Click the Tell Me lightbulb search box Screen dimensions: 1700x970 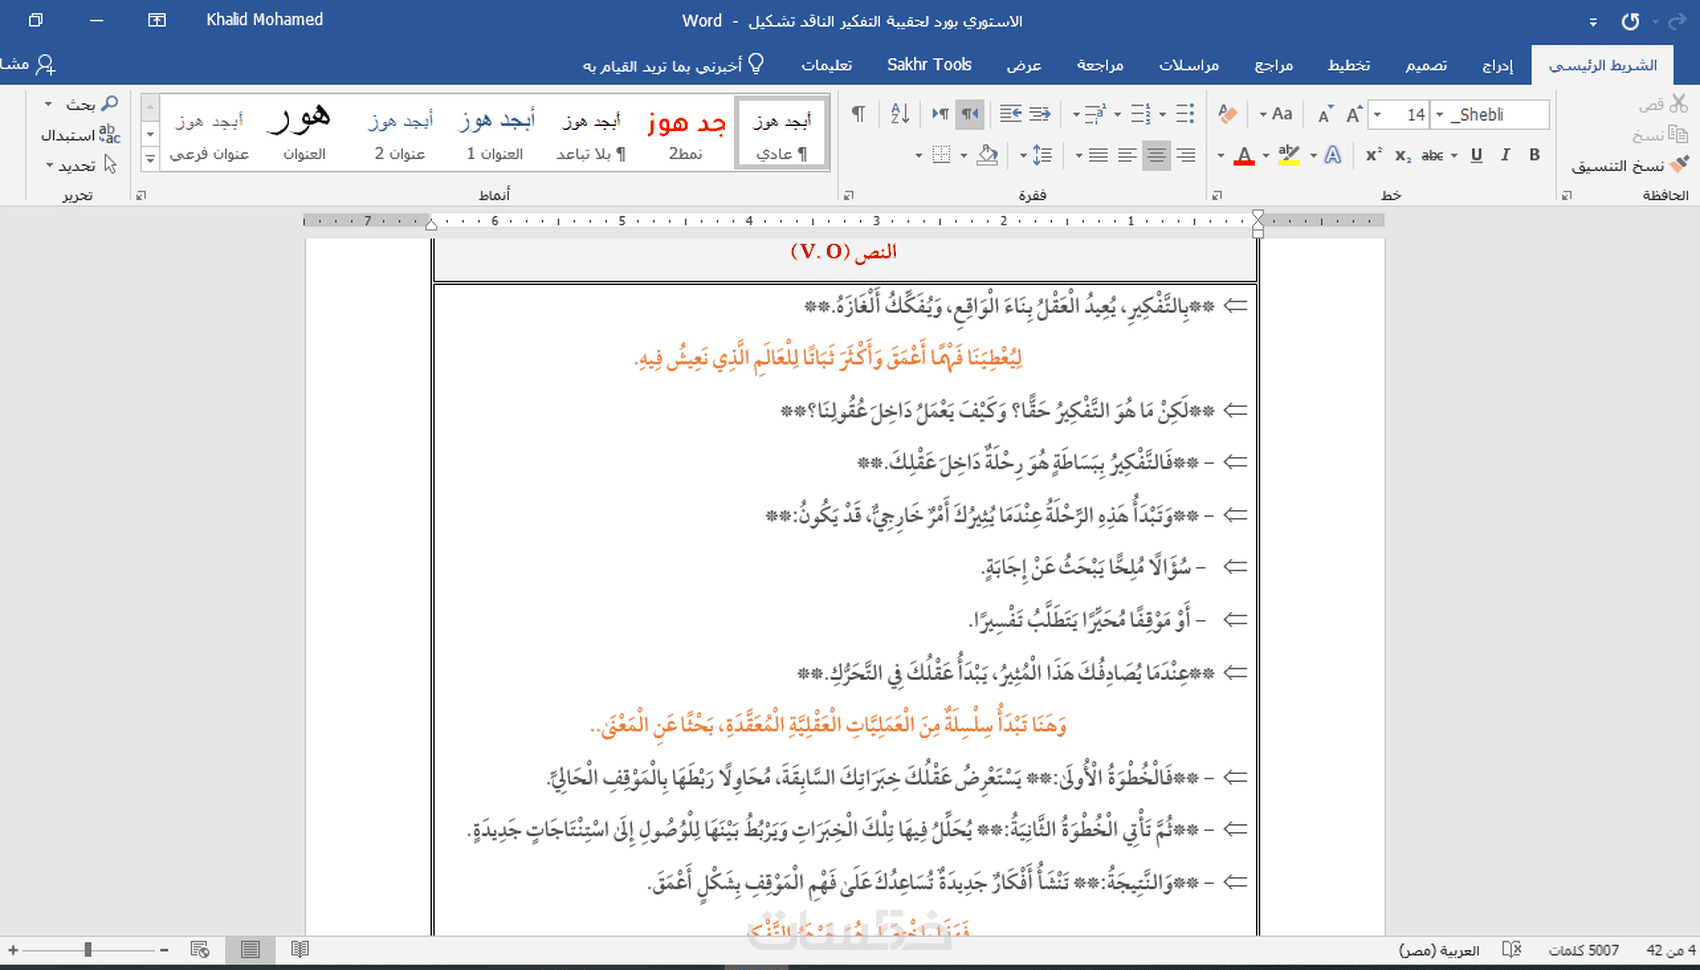(674, 65)
